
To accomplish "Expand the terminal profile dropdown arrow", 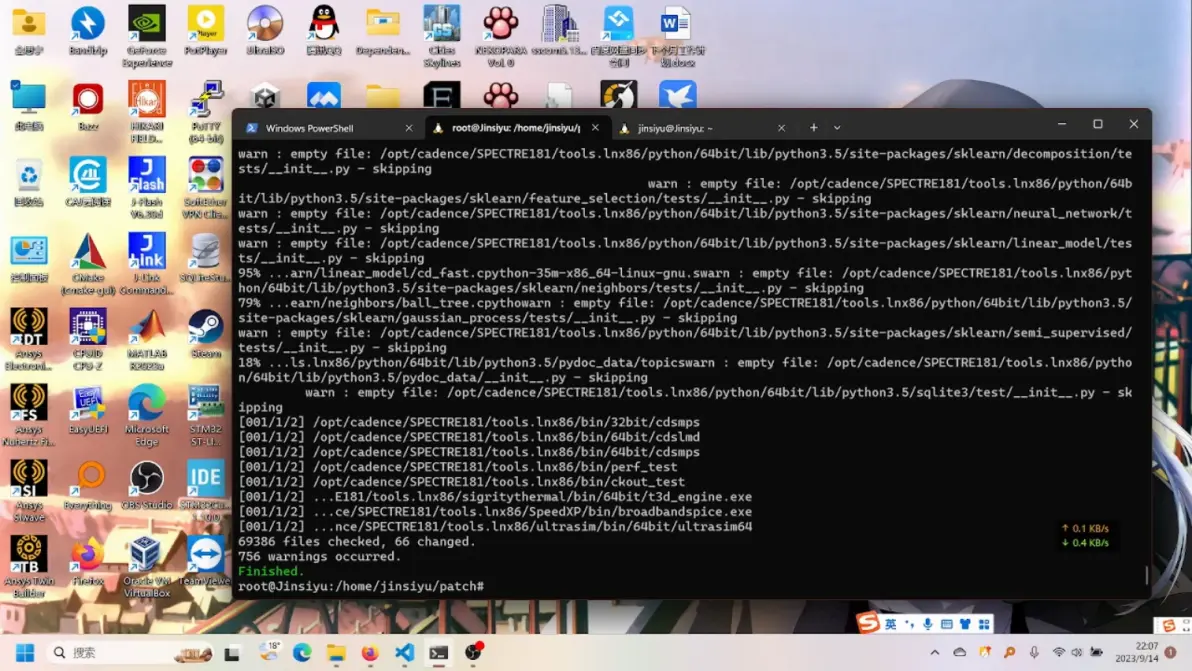I will tap(837, 128).
